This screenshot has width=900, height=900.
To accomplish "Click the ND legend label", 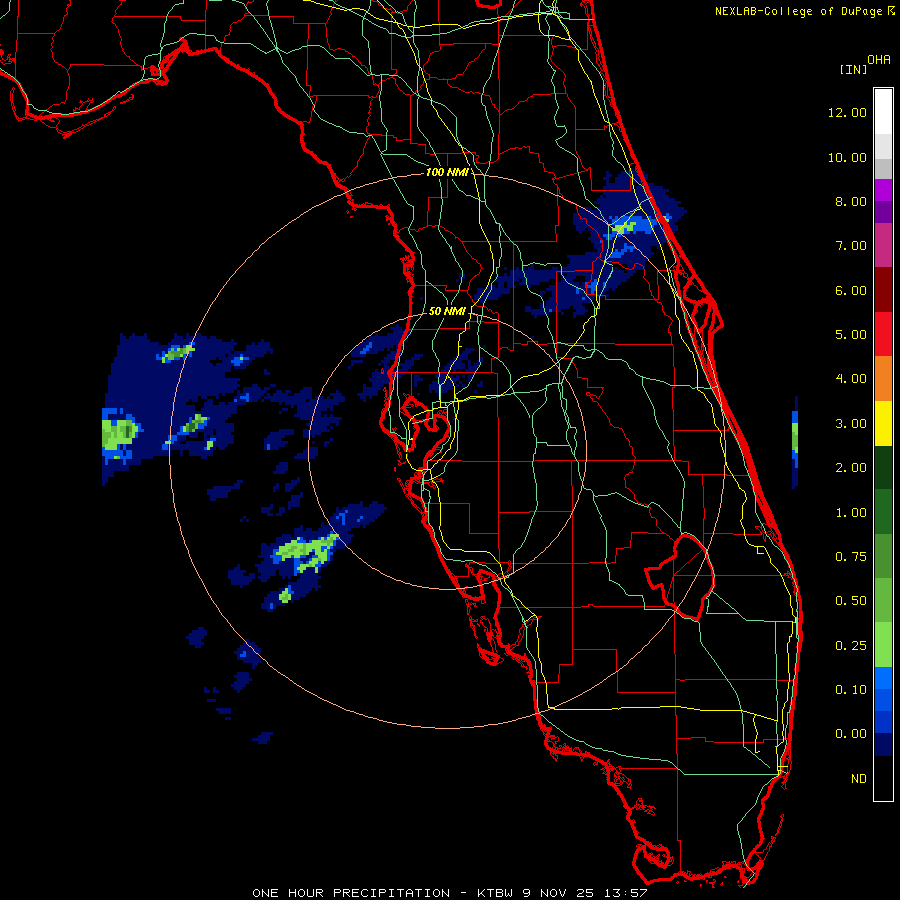I will coord(859,779).
